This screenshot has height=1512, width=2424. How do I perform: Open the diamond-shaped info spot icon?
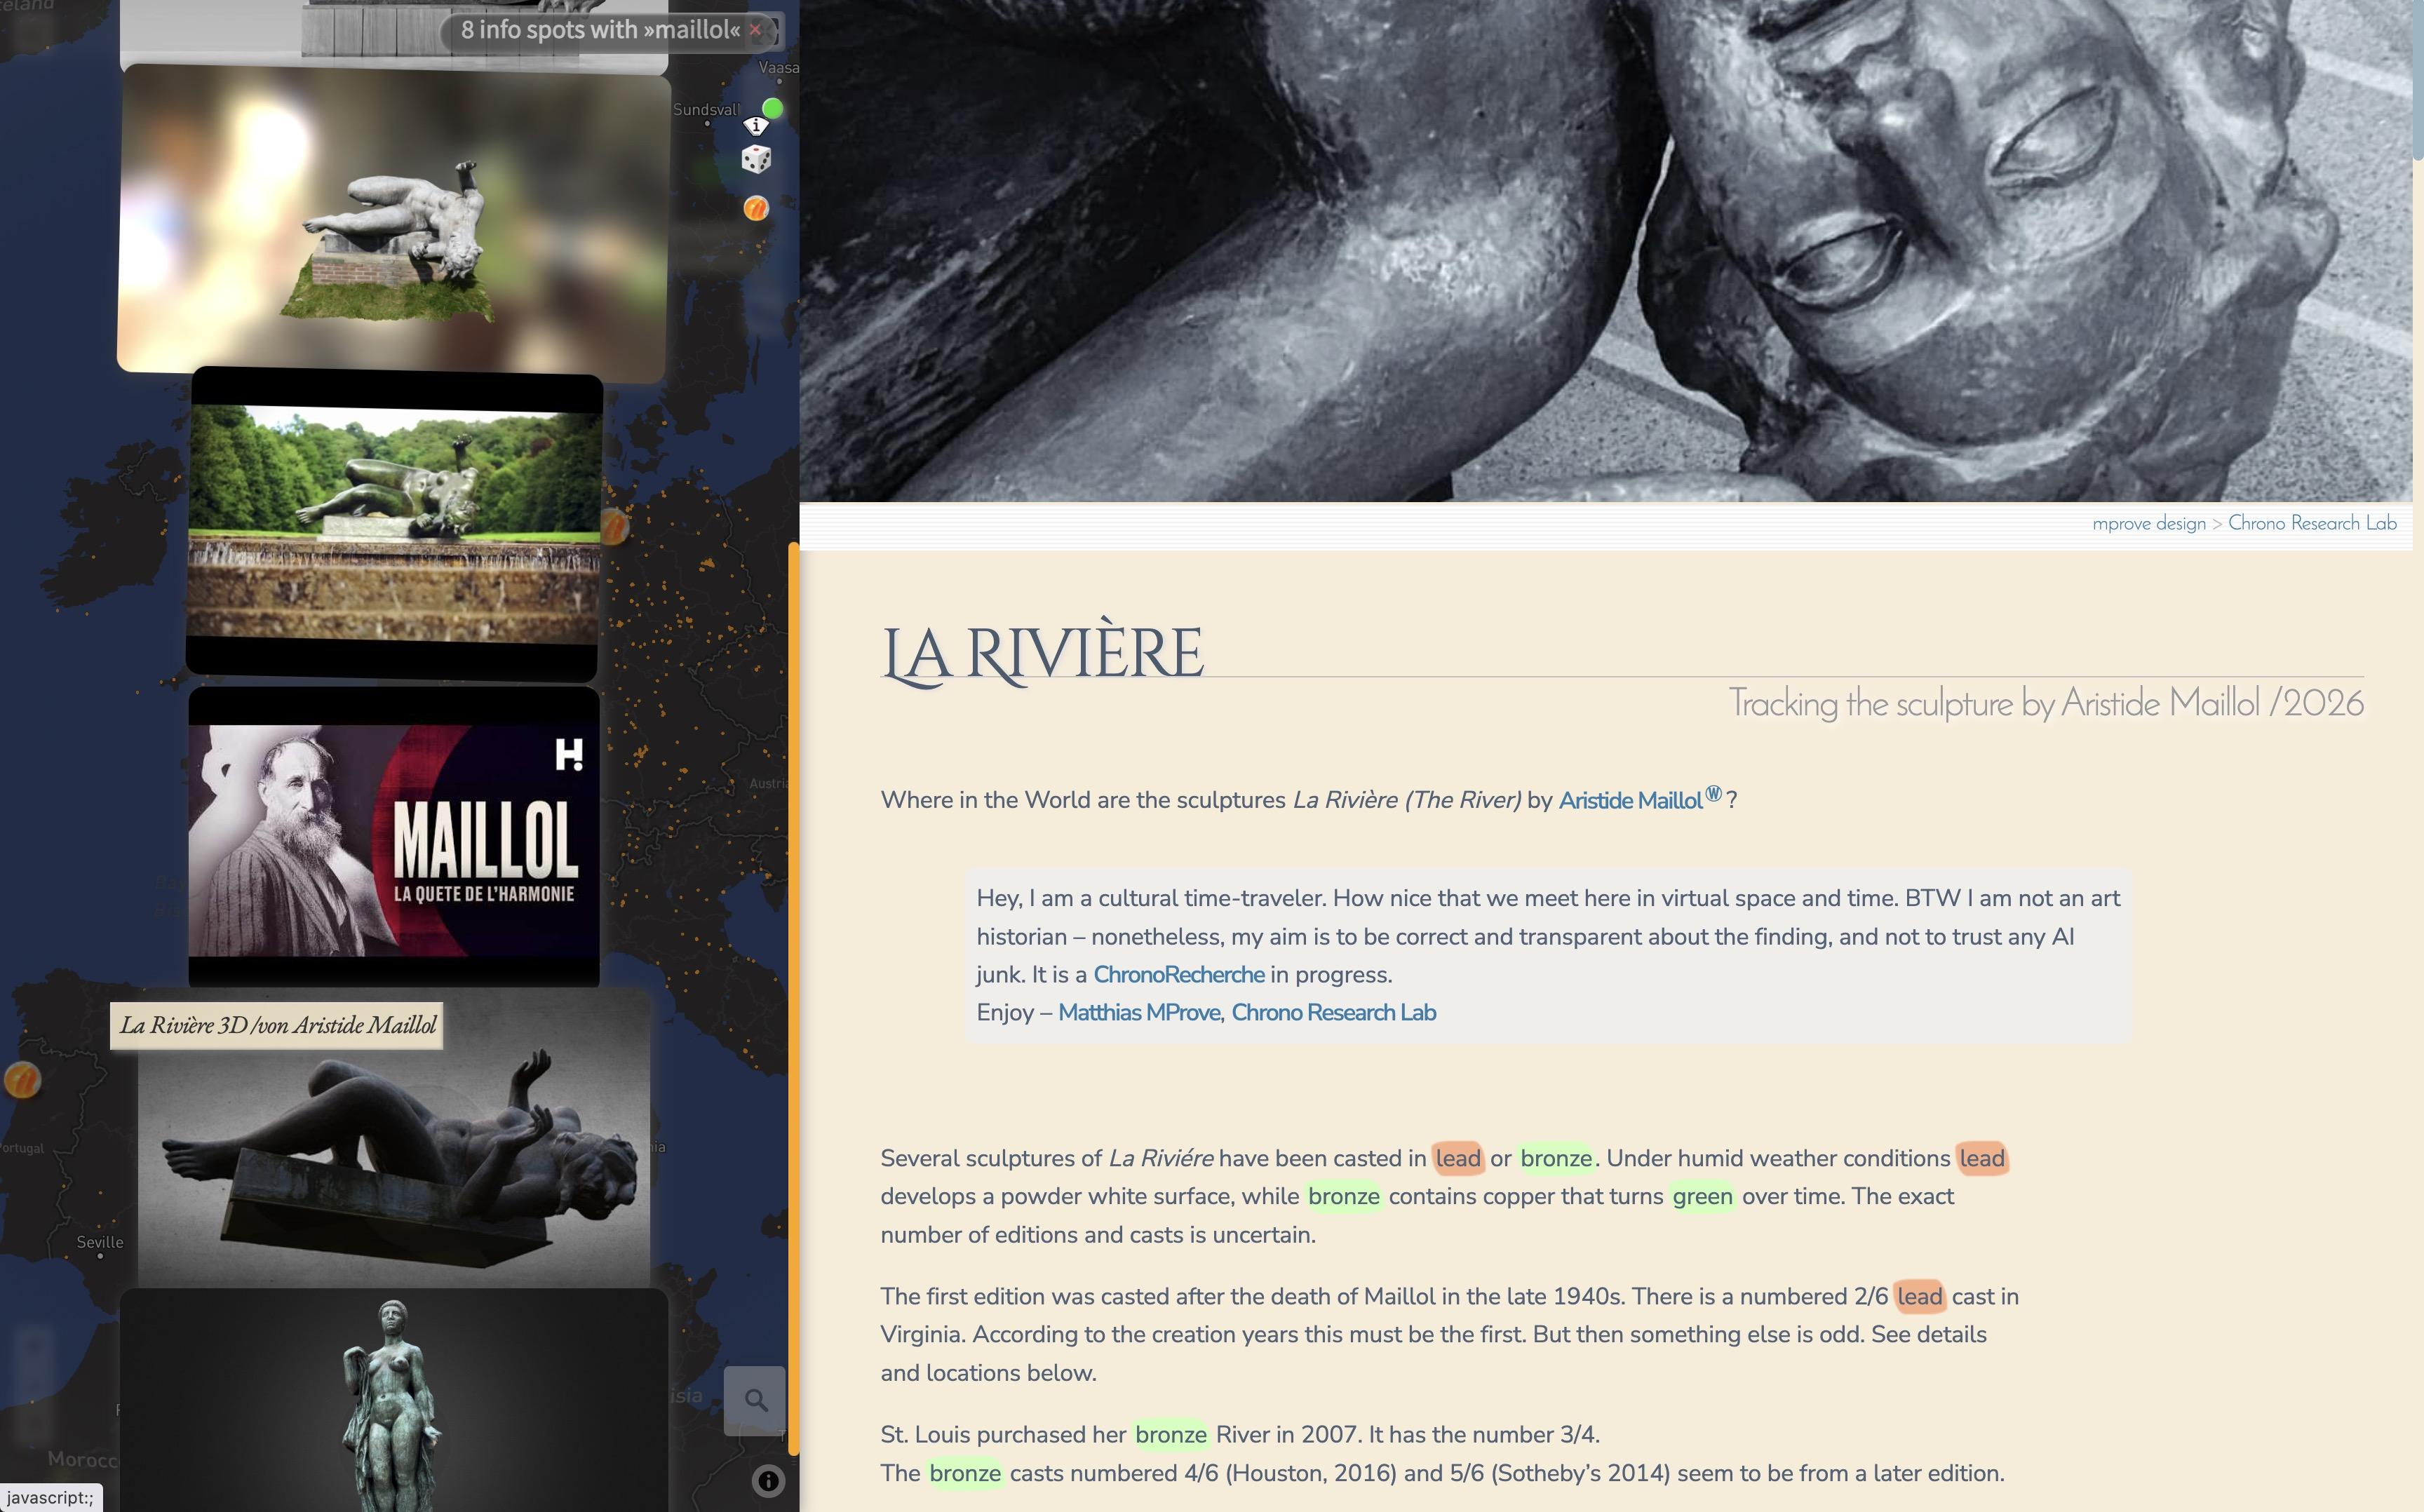coord(756,126)
